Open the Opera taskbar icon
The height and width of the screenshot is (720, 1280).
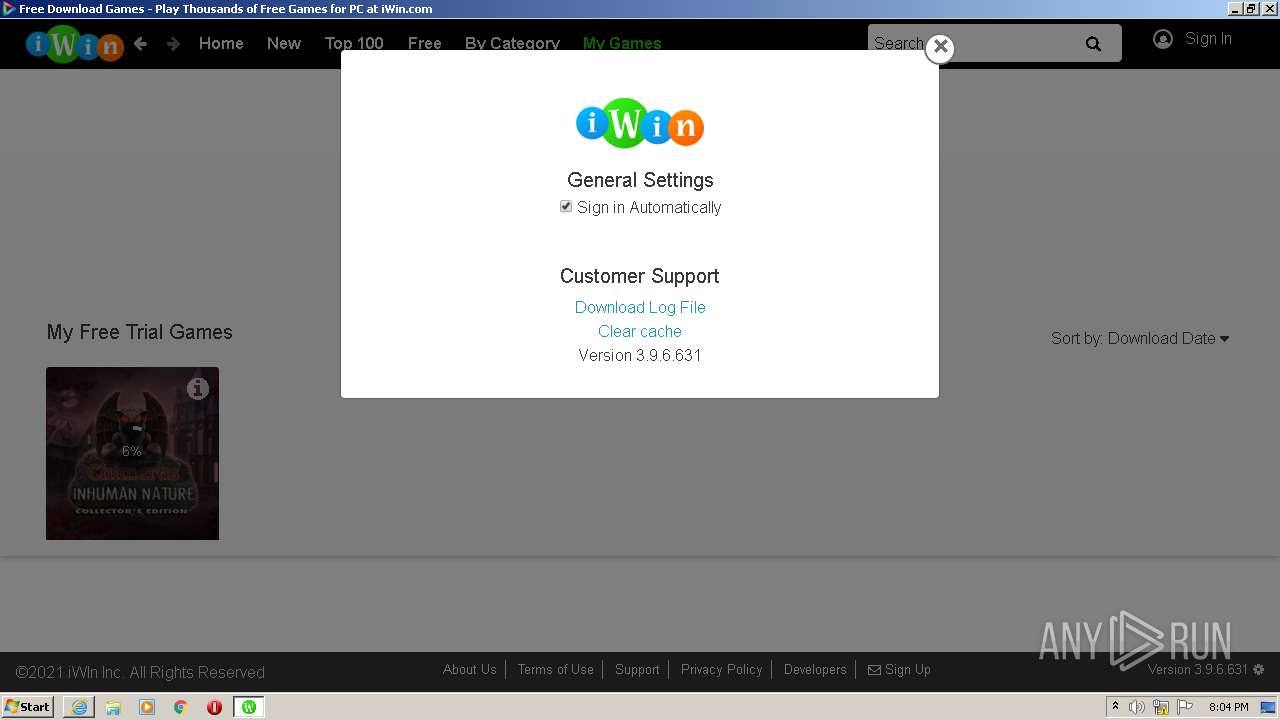click(x=214, y=707)
